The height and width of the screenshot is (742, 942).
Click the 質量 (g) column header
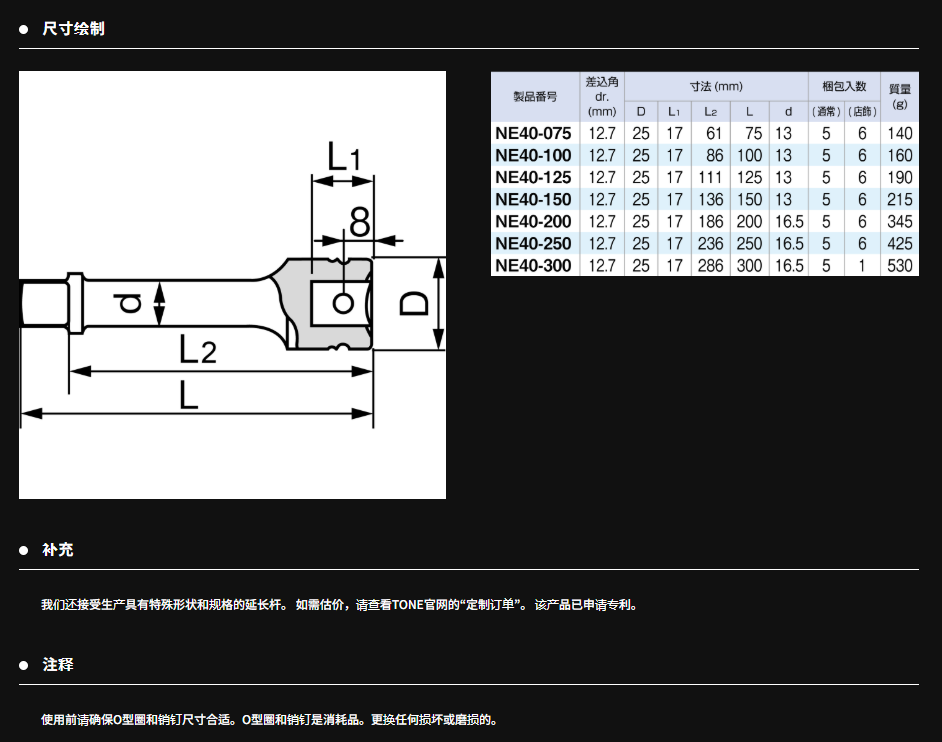click(x=899, y=96)
